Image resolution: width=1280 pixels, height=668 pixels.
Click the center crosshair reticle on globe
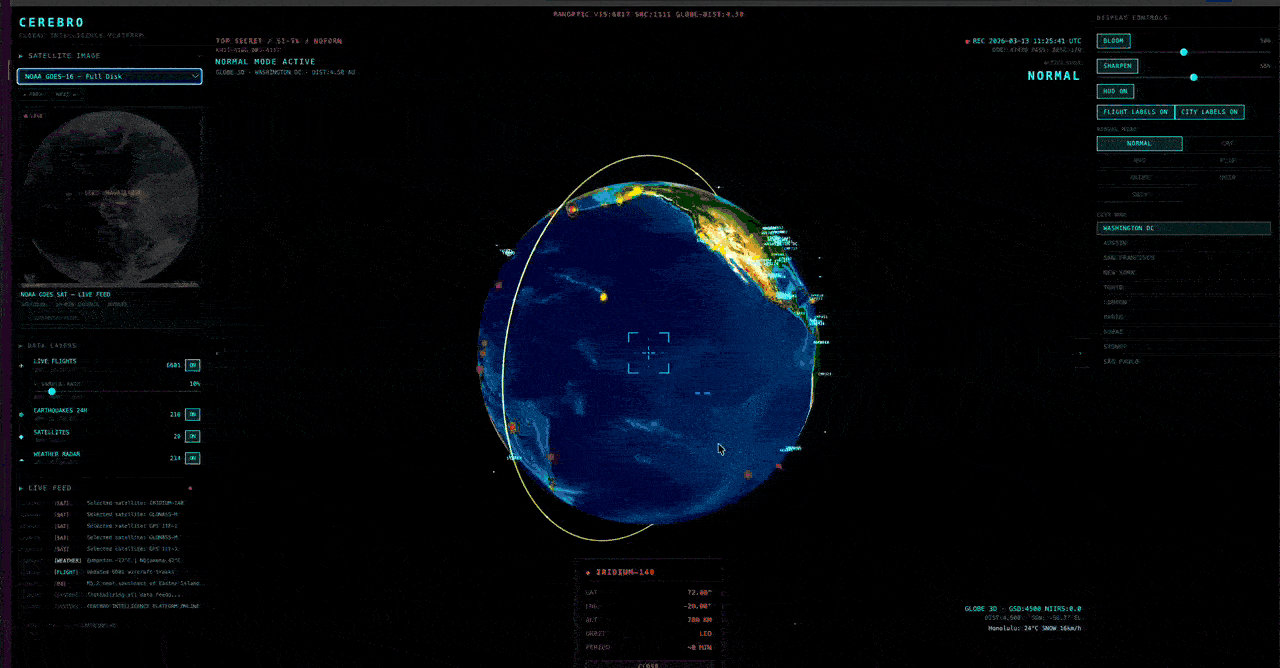coord(648,353)
